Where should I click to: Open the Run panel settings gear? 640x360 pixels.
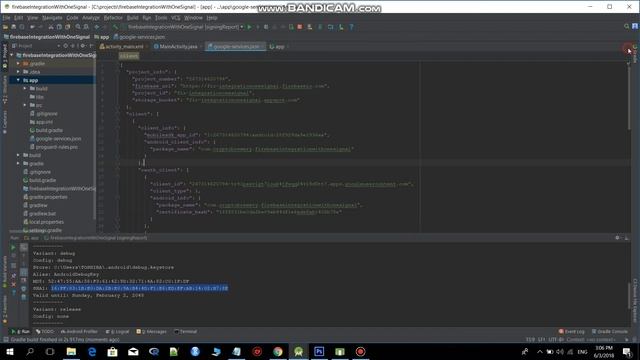(617, 238)
